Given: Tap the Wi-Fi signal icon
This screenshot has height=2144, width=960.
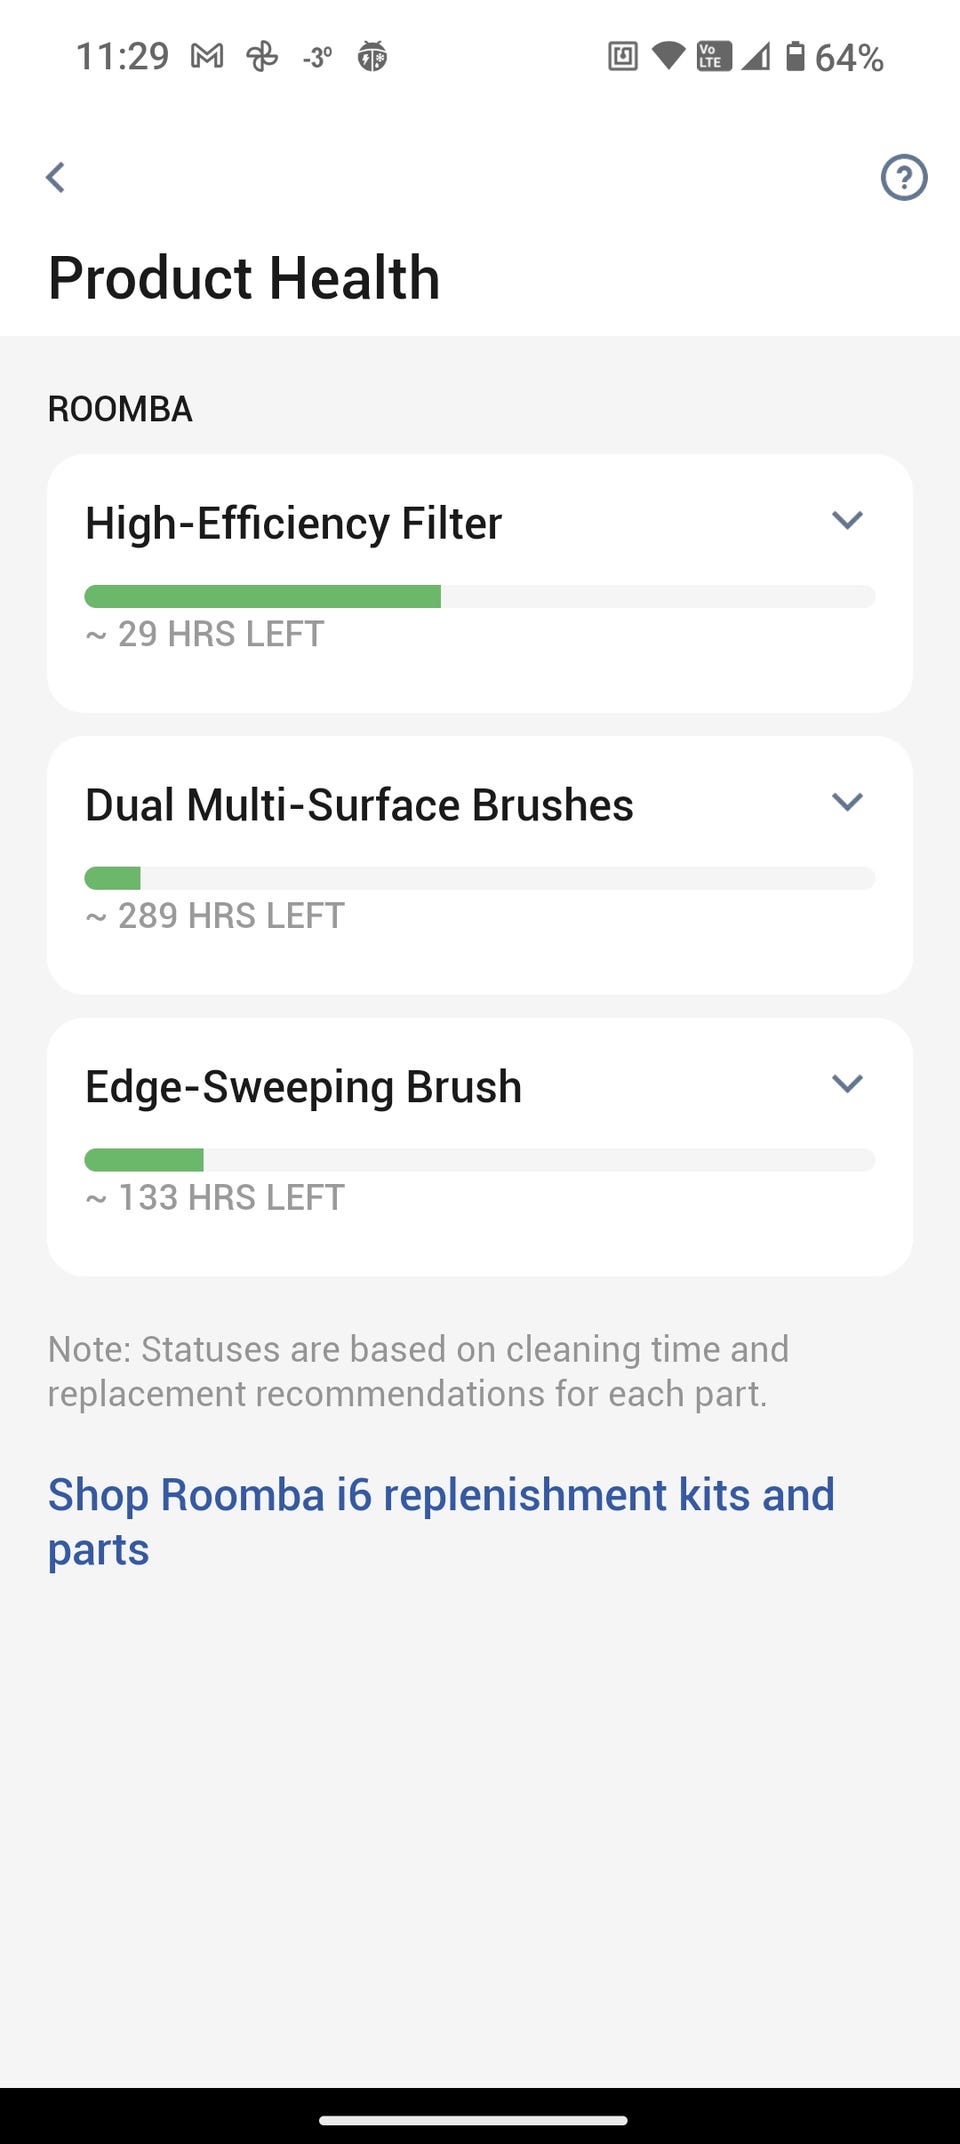Looking at the screenshot, I should point(668,56).
